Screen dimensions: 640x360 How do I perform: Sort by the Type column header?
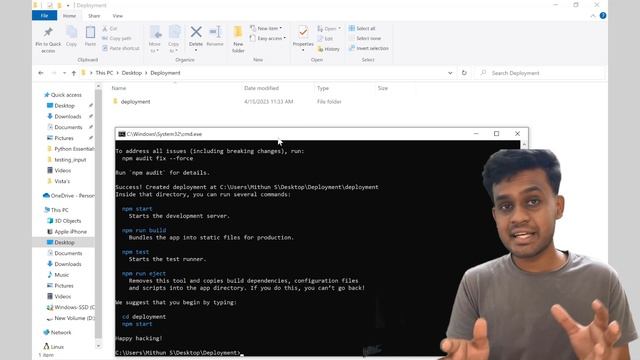[x=323, y=88]
